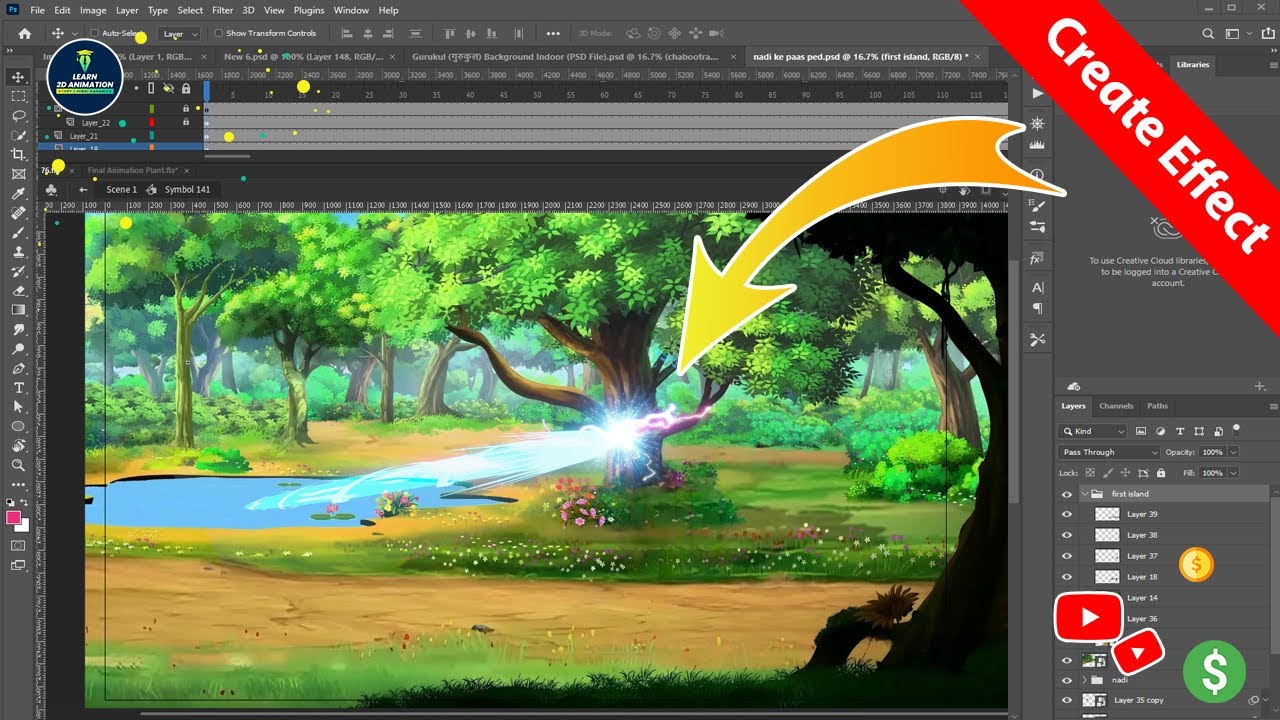Select the Frame tool
Screen dimensions: 1280x720
(x=18, y=174)
